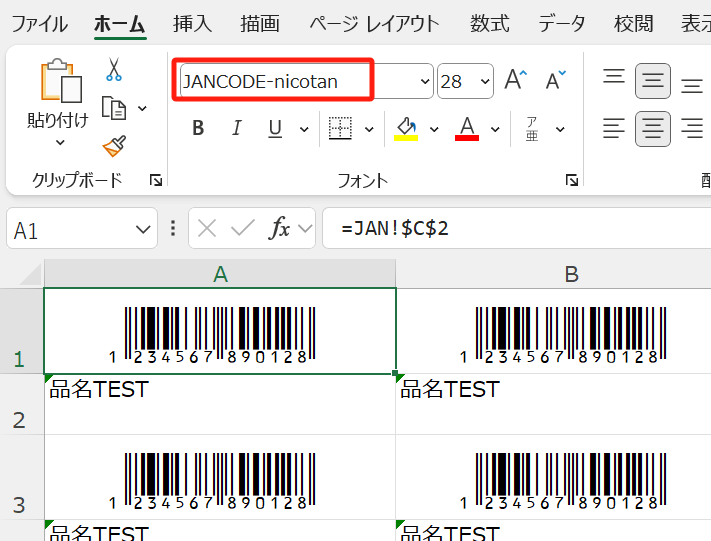Switch to the 描画 tab
Image resolution: width=711 pixels, height=541 pixels.
(x=260, y=24)
